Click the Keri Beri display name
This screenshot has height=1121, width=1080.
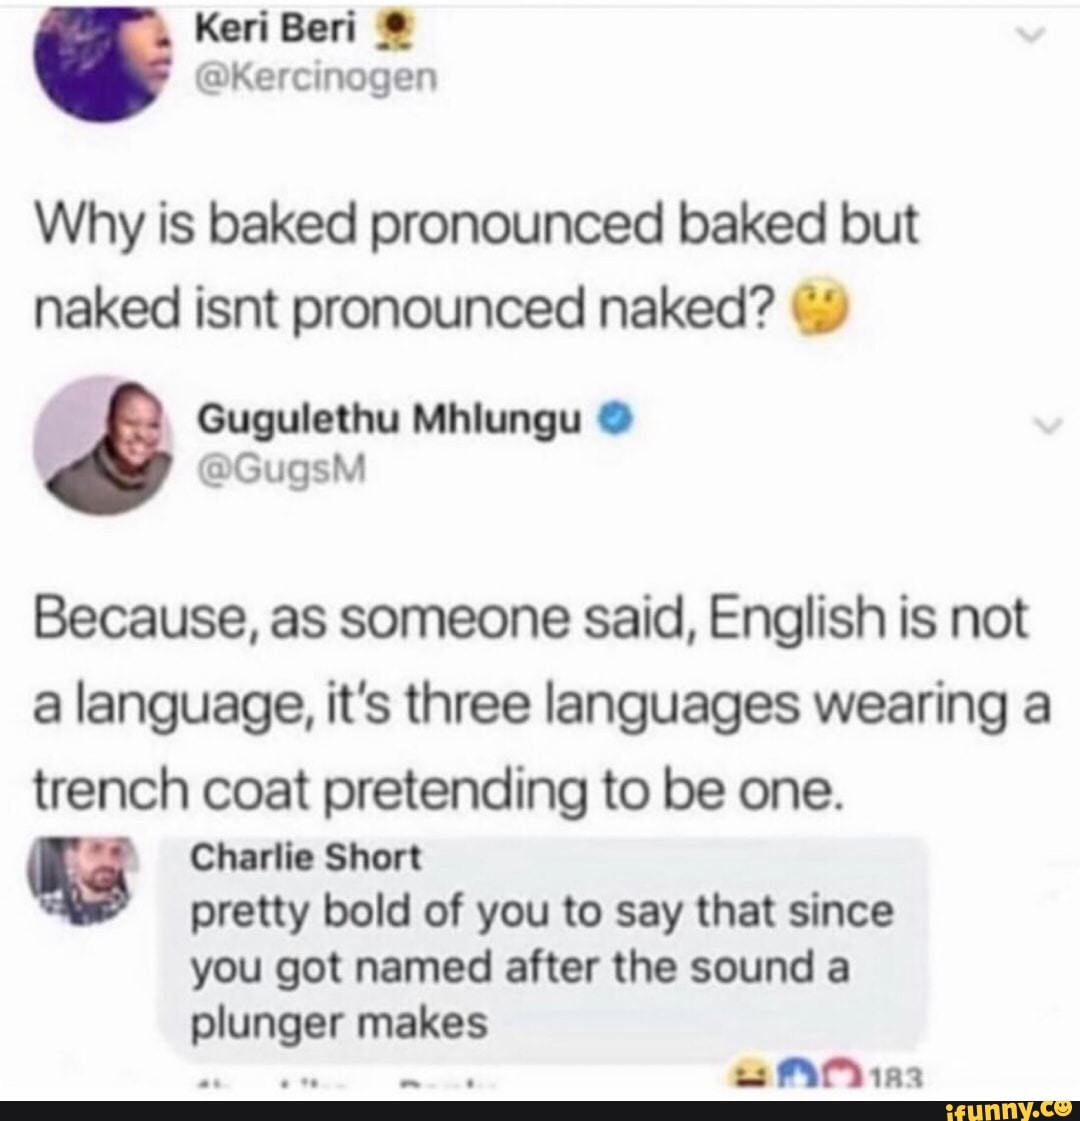tap(275, 29)
